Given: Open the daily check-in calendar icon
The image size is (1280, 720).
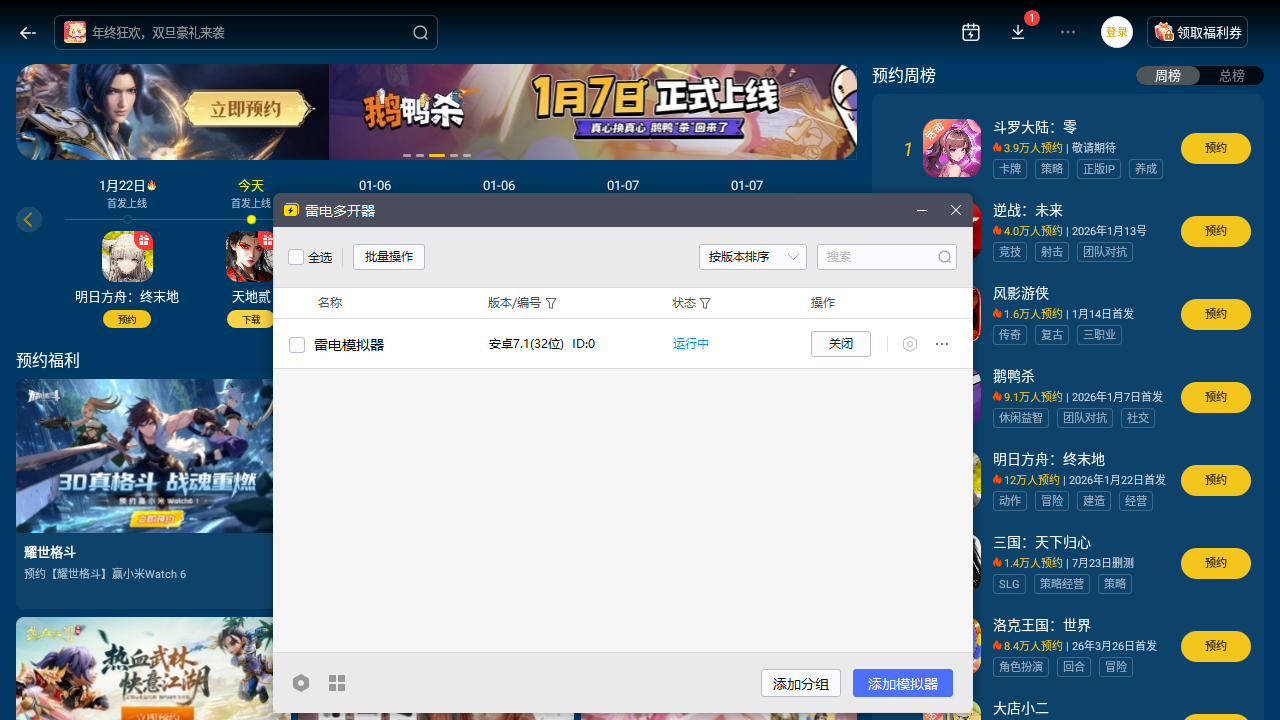Looking at the screenshot, I should click(x=970, y=32).
